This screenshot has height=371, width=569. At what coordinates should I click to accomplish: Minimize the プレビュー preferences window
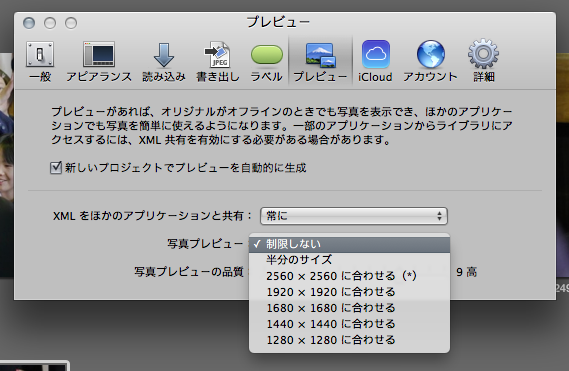[50, 23]
